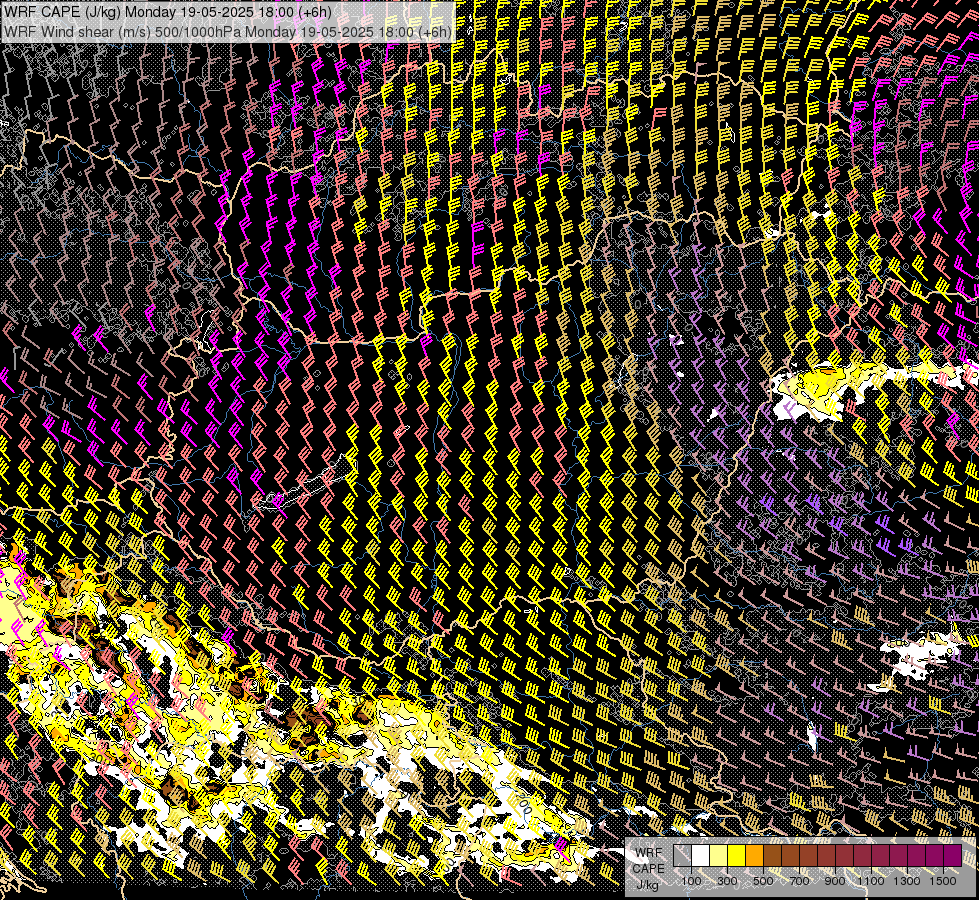Click the legend value 300
Viewport: 979px width, 900px height.
727,881
